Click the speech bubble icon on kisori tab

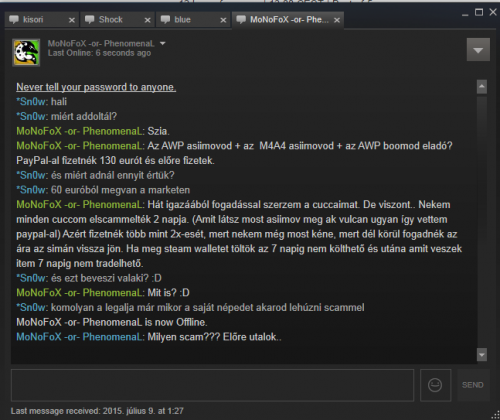point(14,19)
